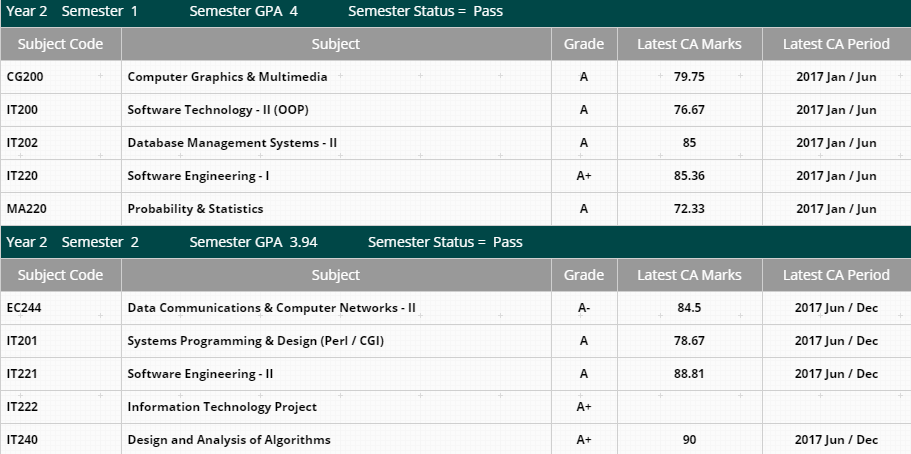Click Latest CA Marks header in Semester 2
The height and width of the screenshot is (454, 911).
(x=690, y=275)
